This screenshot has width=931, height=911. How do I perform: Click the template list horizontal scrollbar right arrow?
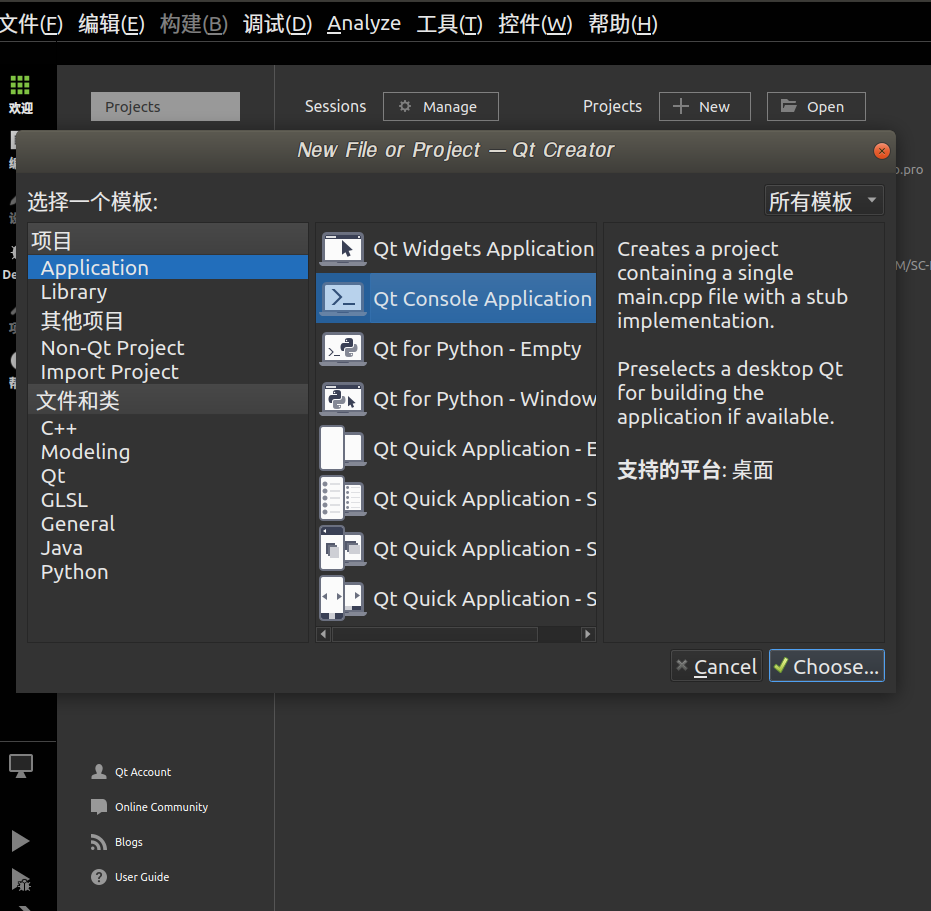pyautogui.click(x=588, y=633)
